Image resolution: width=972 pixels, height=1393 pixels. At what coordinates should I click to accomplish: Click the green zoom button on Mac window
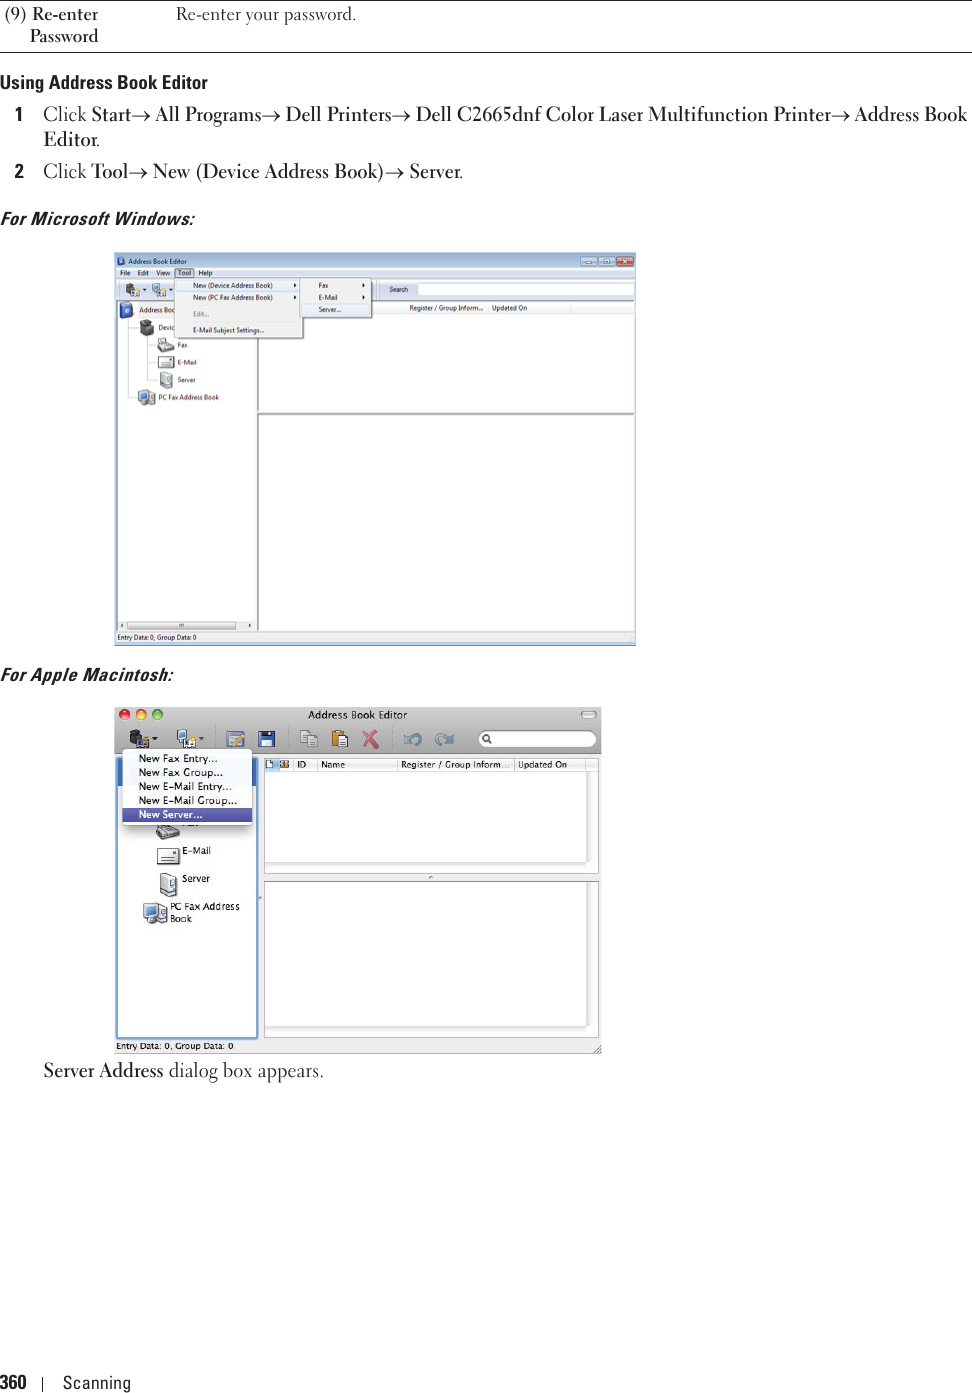[x=157, y=714]
